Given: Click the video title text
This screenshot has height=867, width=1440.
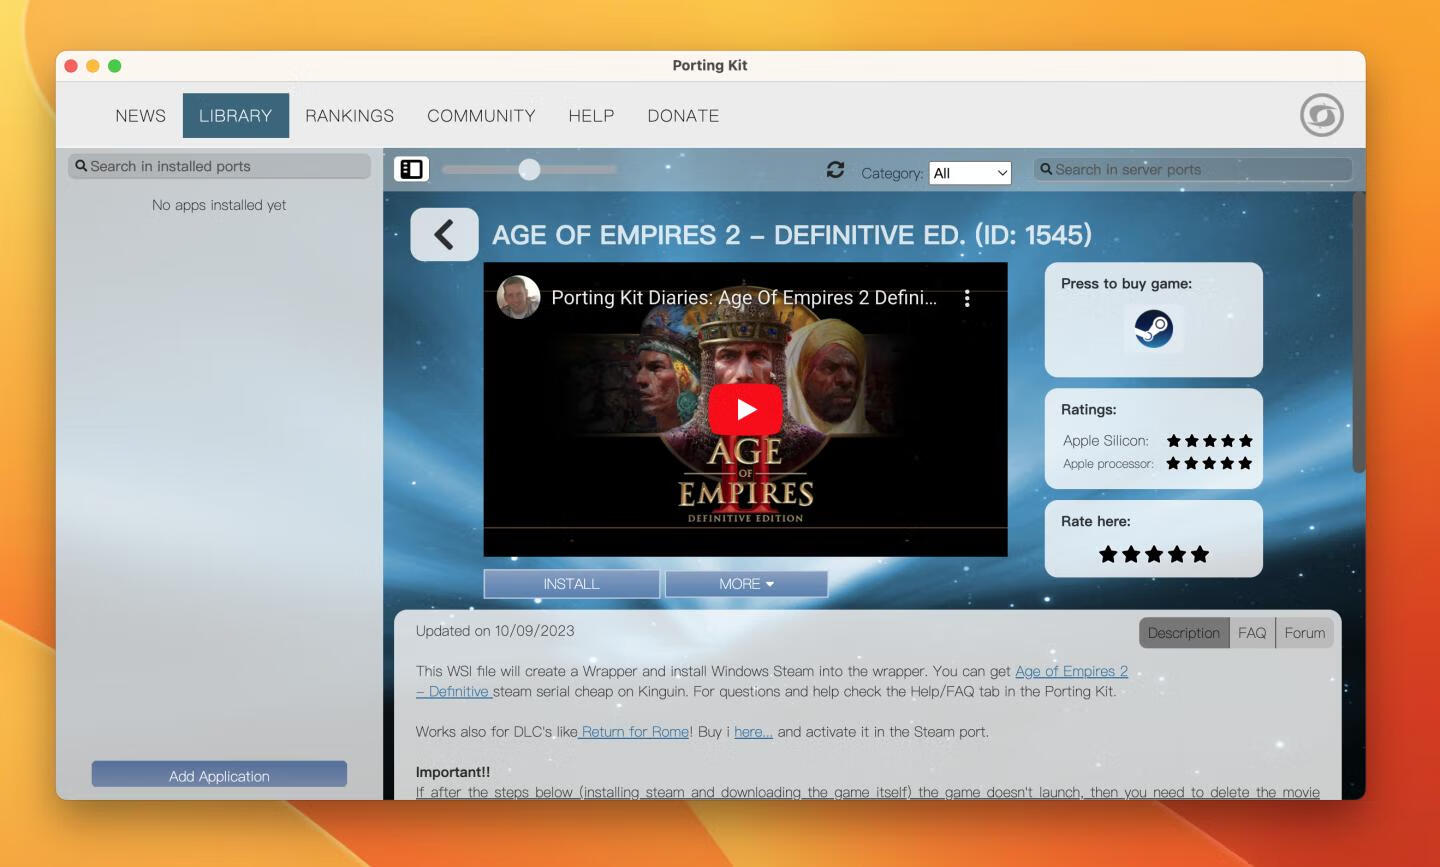Looking at the screenshot, I should (x=744, y=298).
